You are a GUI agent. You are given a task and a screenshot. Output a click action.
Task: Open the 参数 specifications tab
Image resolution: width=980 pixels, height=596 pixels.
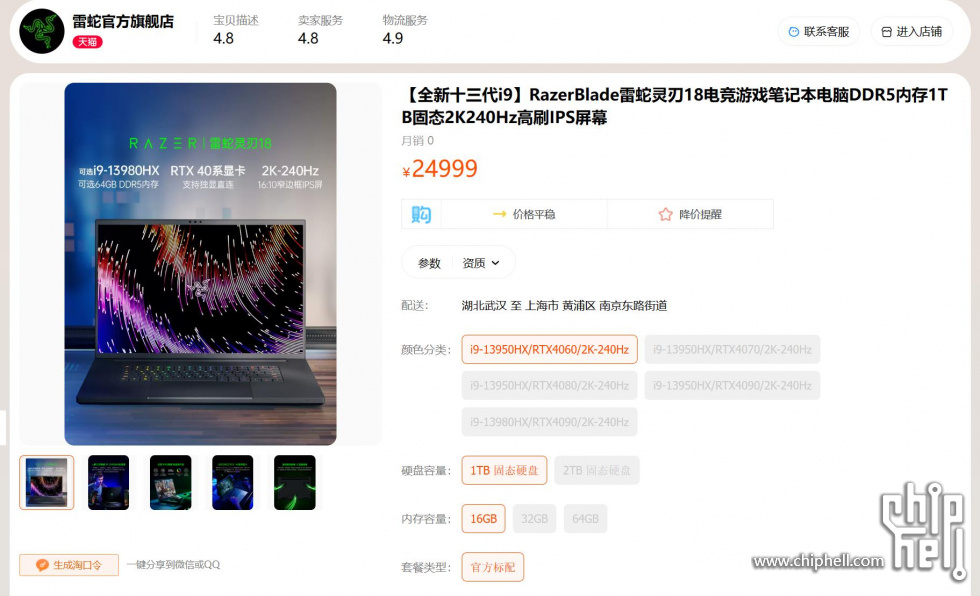point(429,263)
